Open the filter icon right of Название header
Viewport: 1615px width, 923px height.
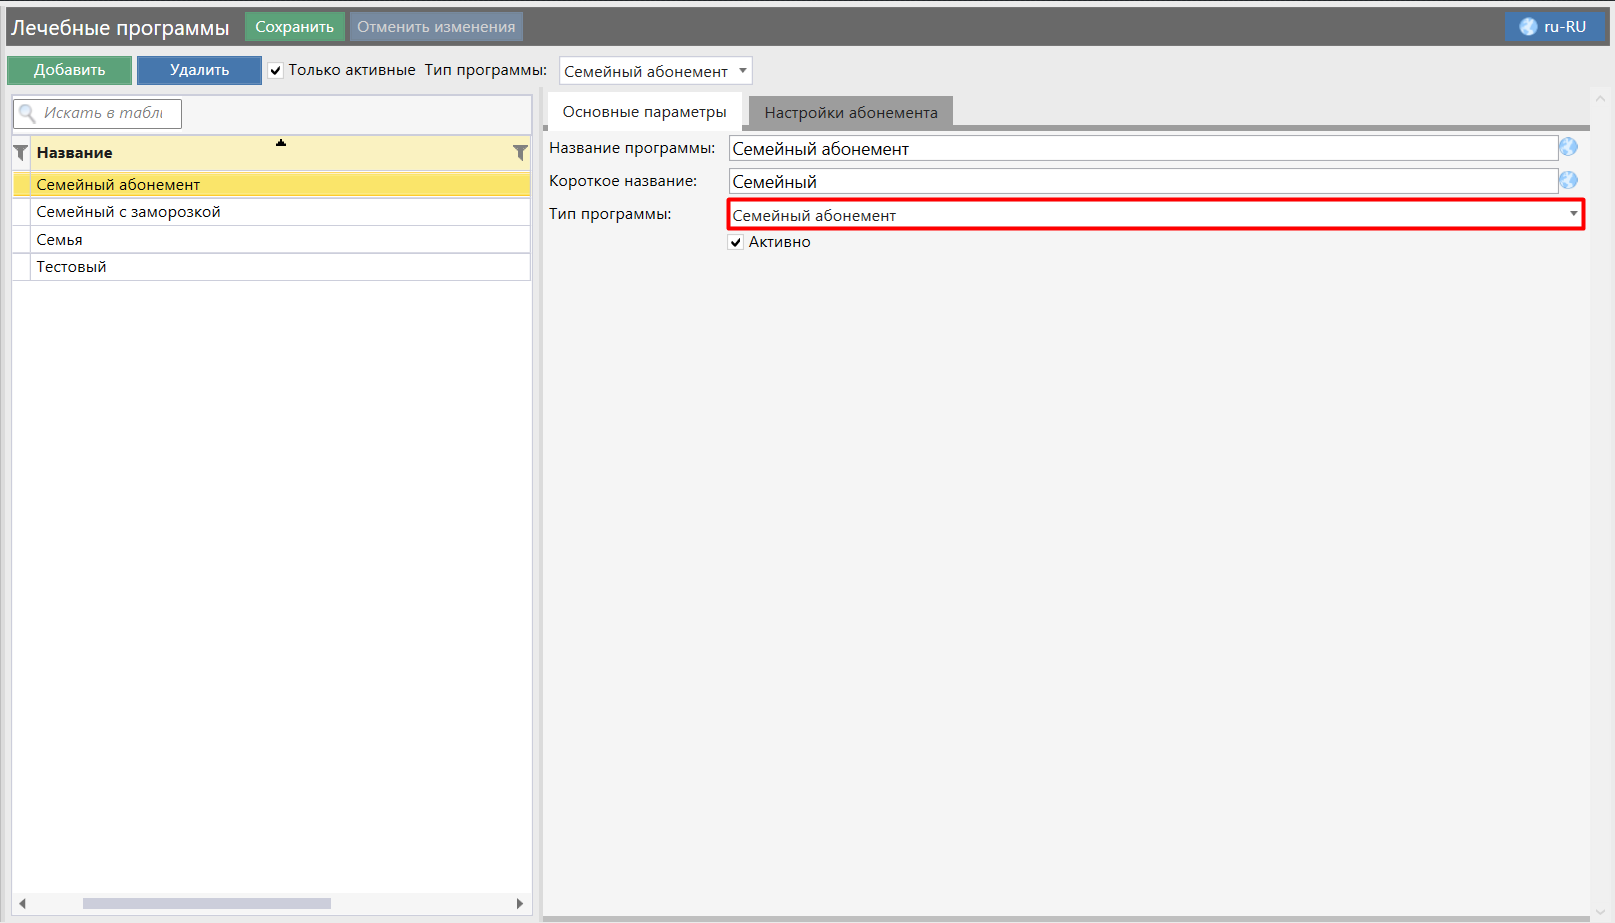[x=520, y=153]
